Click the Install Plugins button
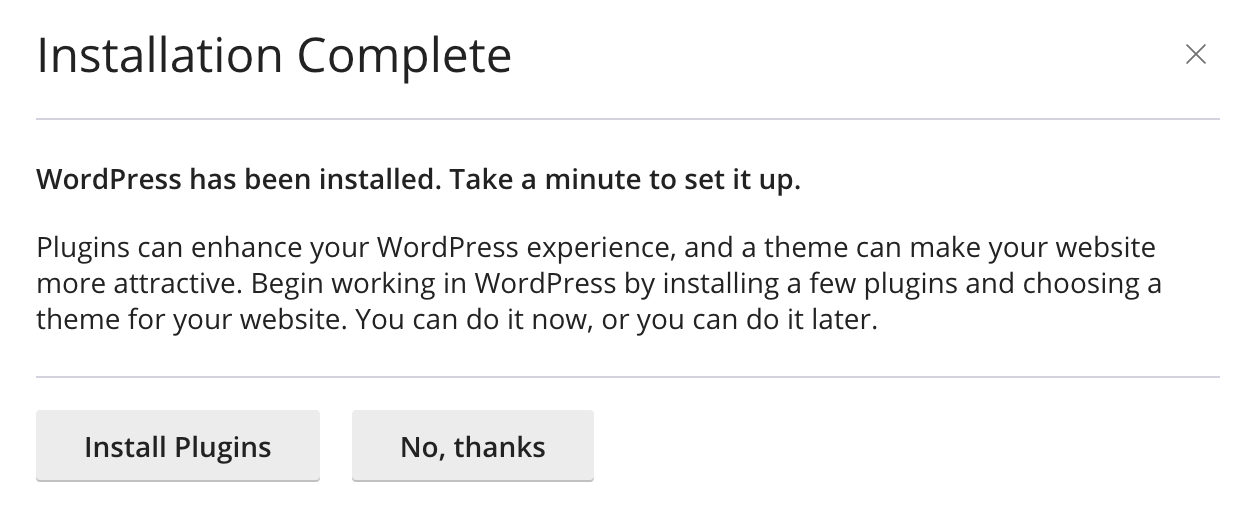Image resolution: width=1252 pixels, height=514 pixels. [x=177, y=446]
